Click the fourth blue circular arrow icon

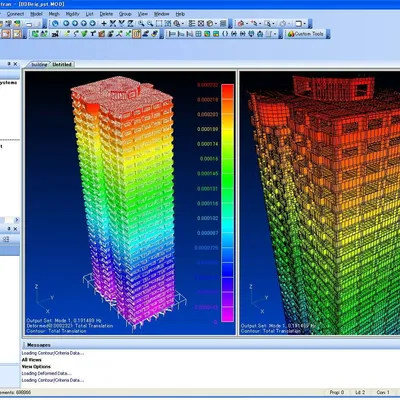[93, 23]
